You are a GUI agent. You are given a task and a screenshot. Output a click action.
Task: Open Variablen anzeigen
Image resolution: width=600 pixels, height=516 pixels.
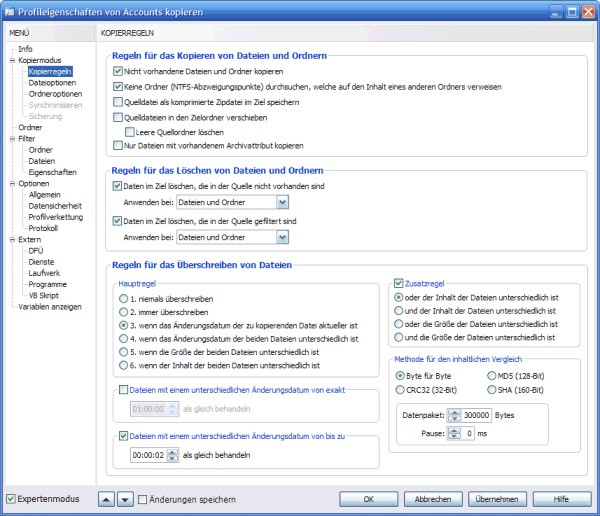(50, 307)
